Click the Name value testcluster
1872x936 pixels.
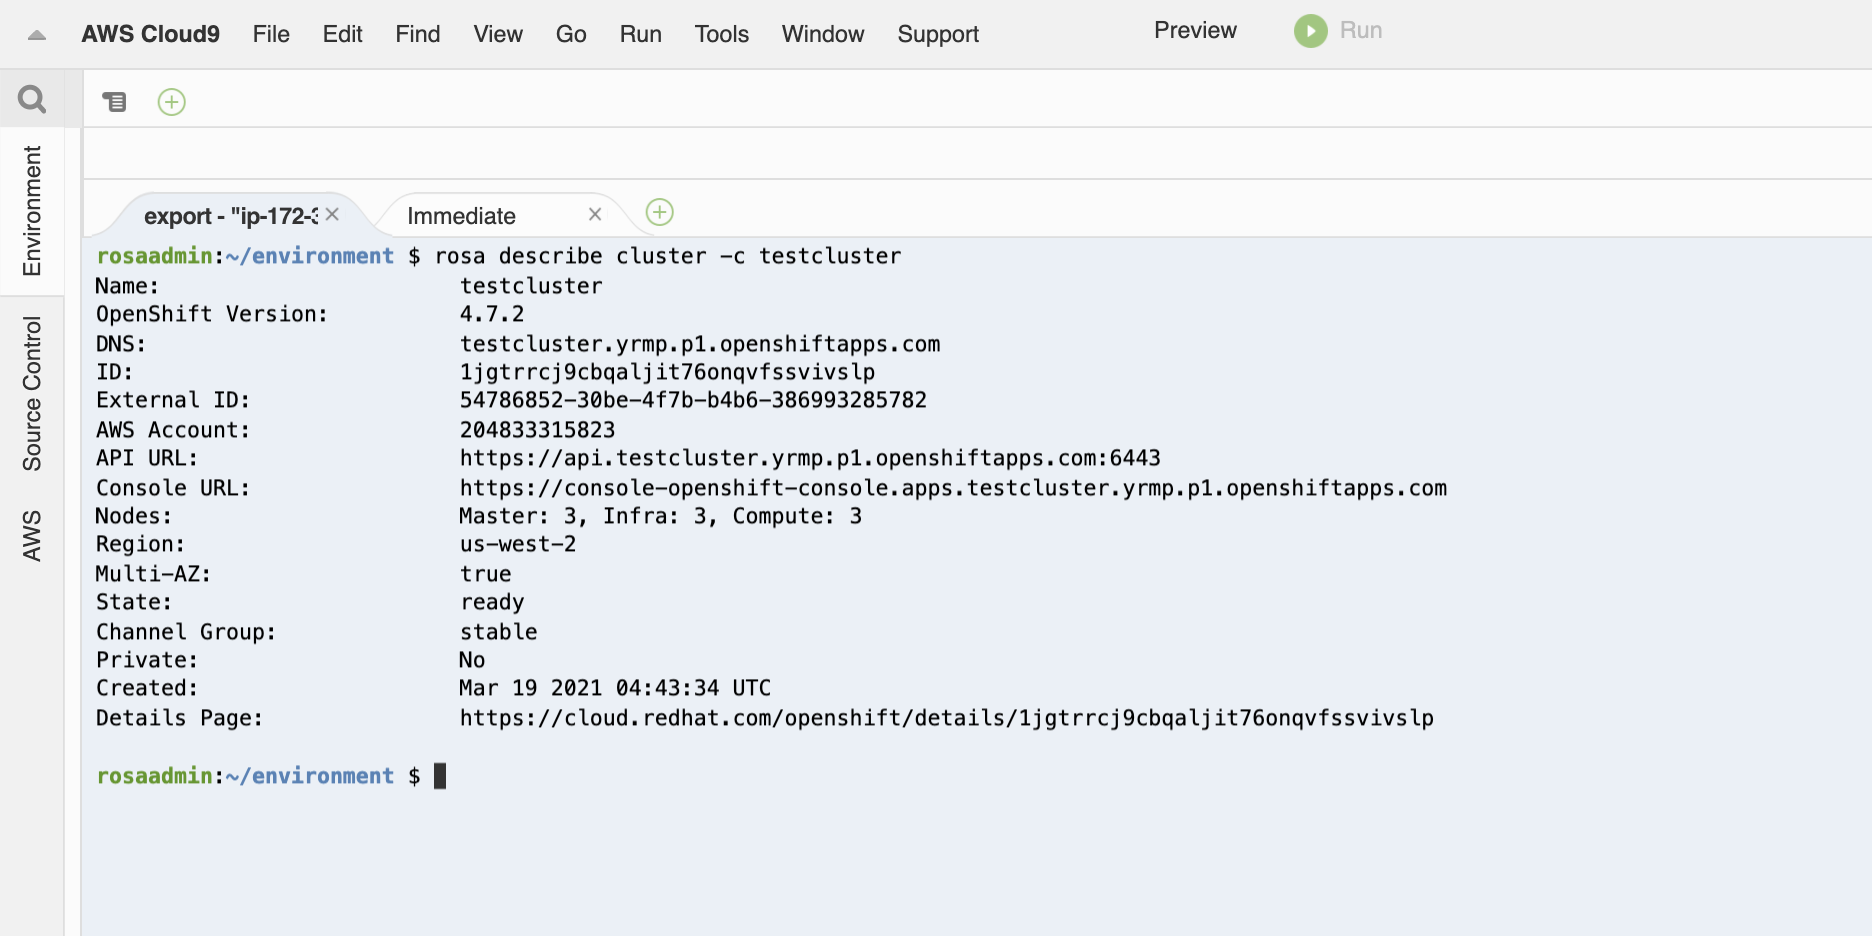point(531,286)
